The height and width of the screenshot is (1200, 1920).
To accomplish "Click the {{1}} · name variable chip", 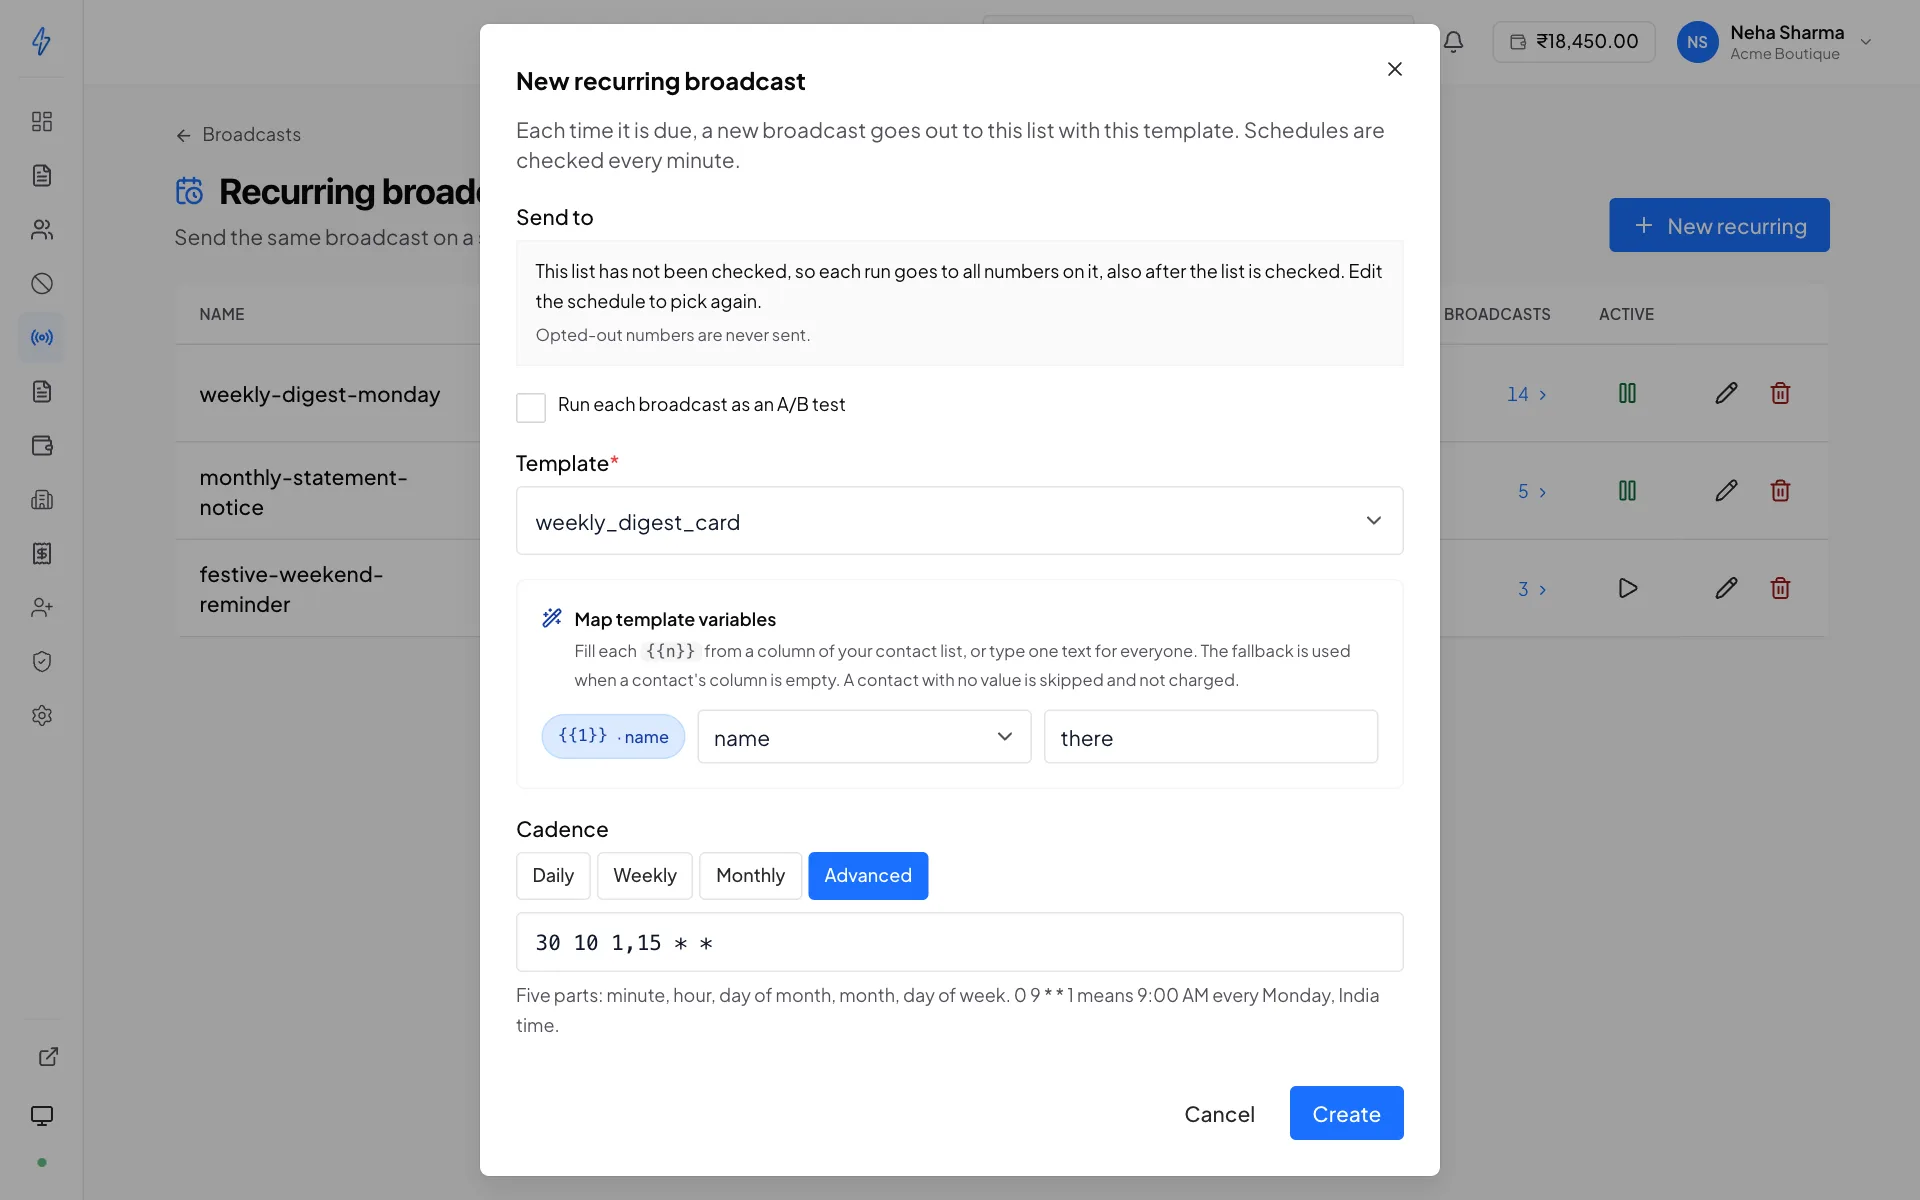I will coord(613,737).
